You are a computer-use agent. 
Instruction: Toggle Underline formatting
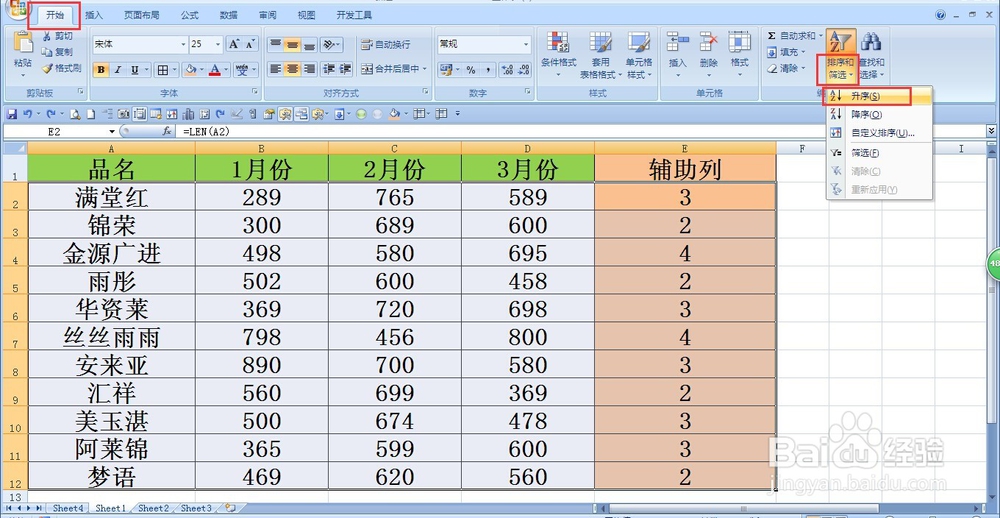tap(135, 70)
